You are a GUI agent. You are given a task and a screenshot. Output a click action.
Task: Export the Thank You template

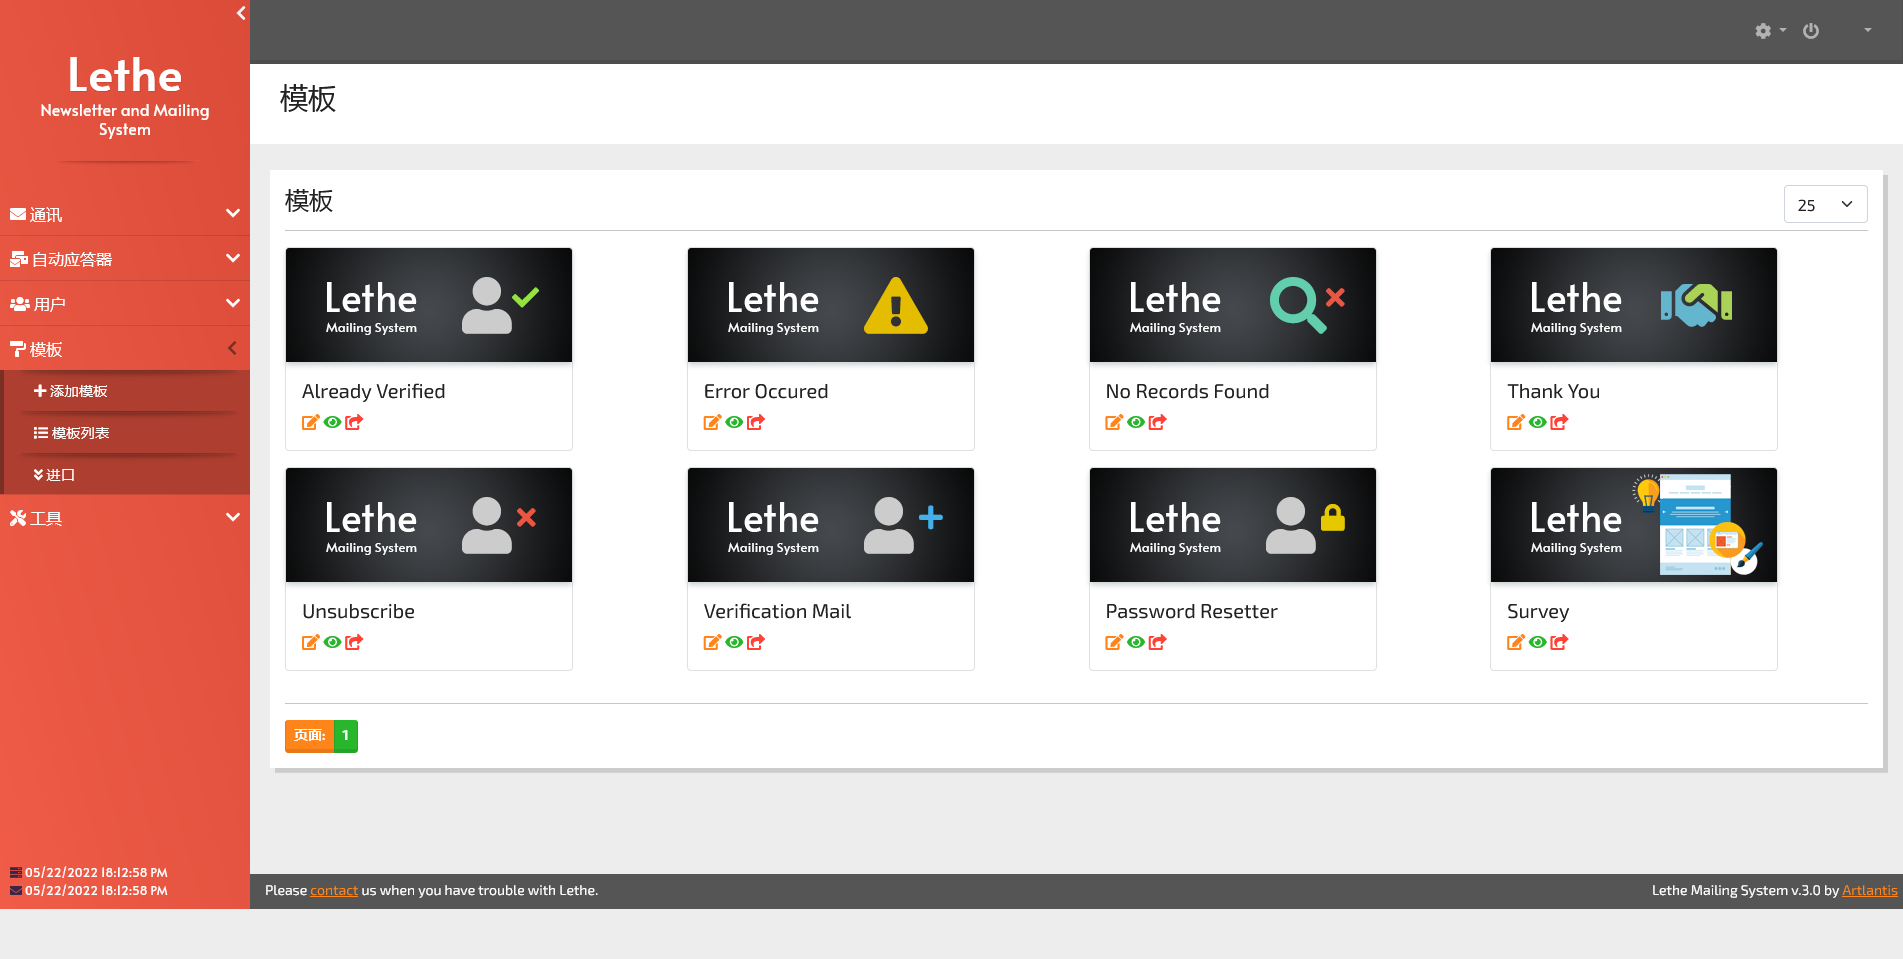(1559, 422)
